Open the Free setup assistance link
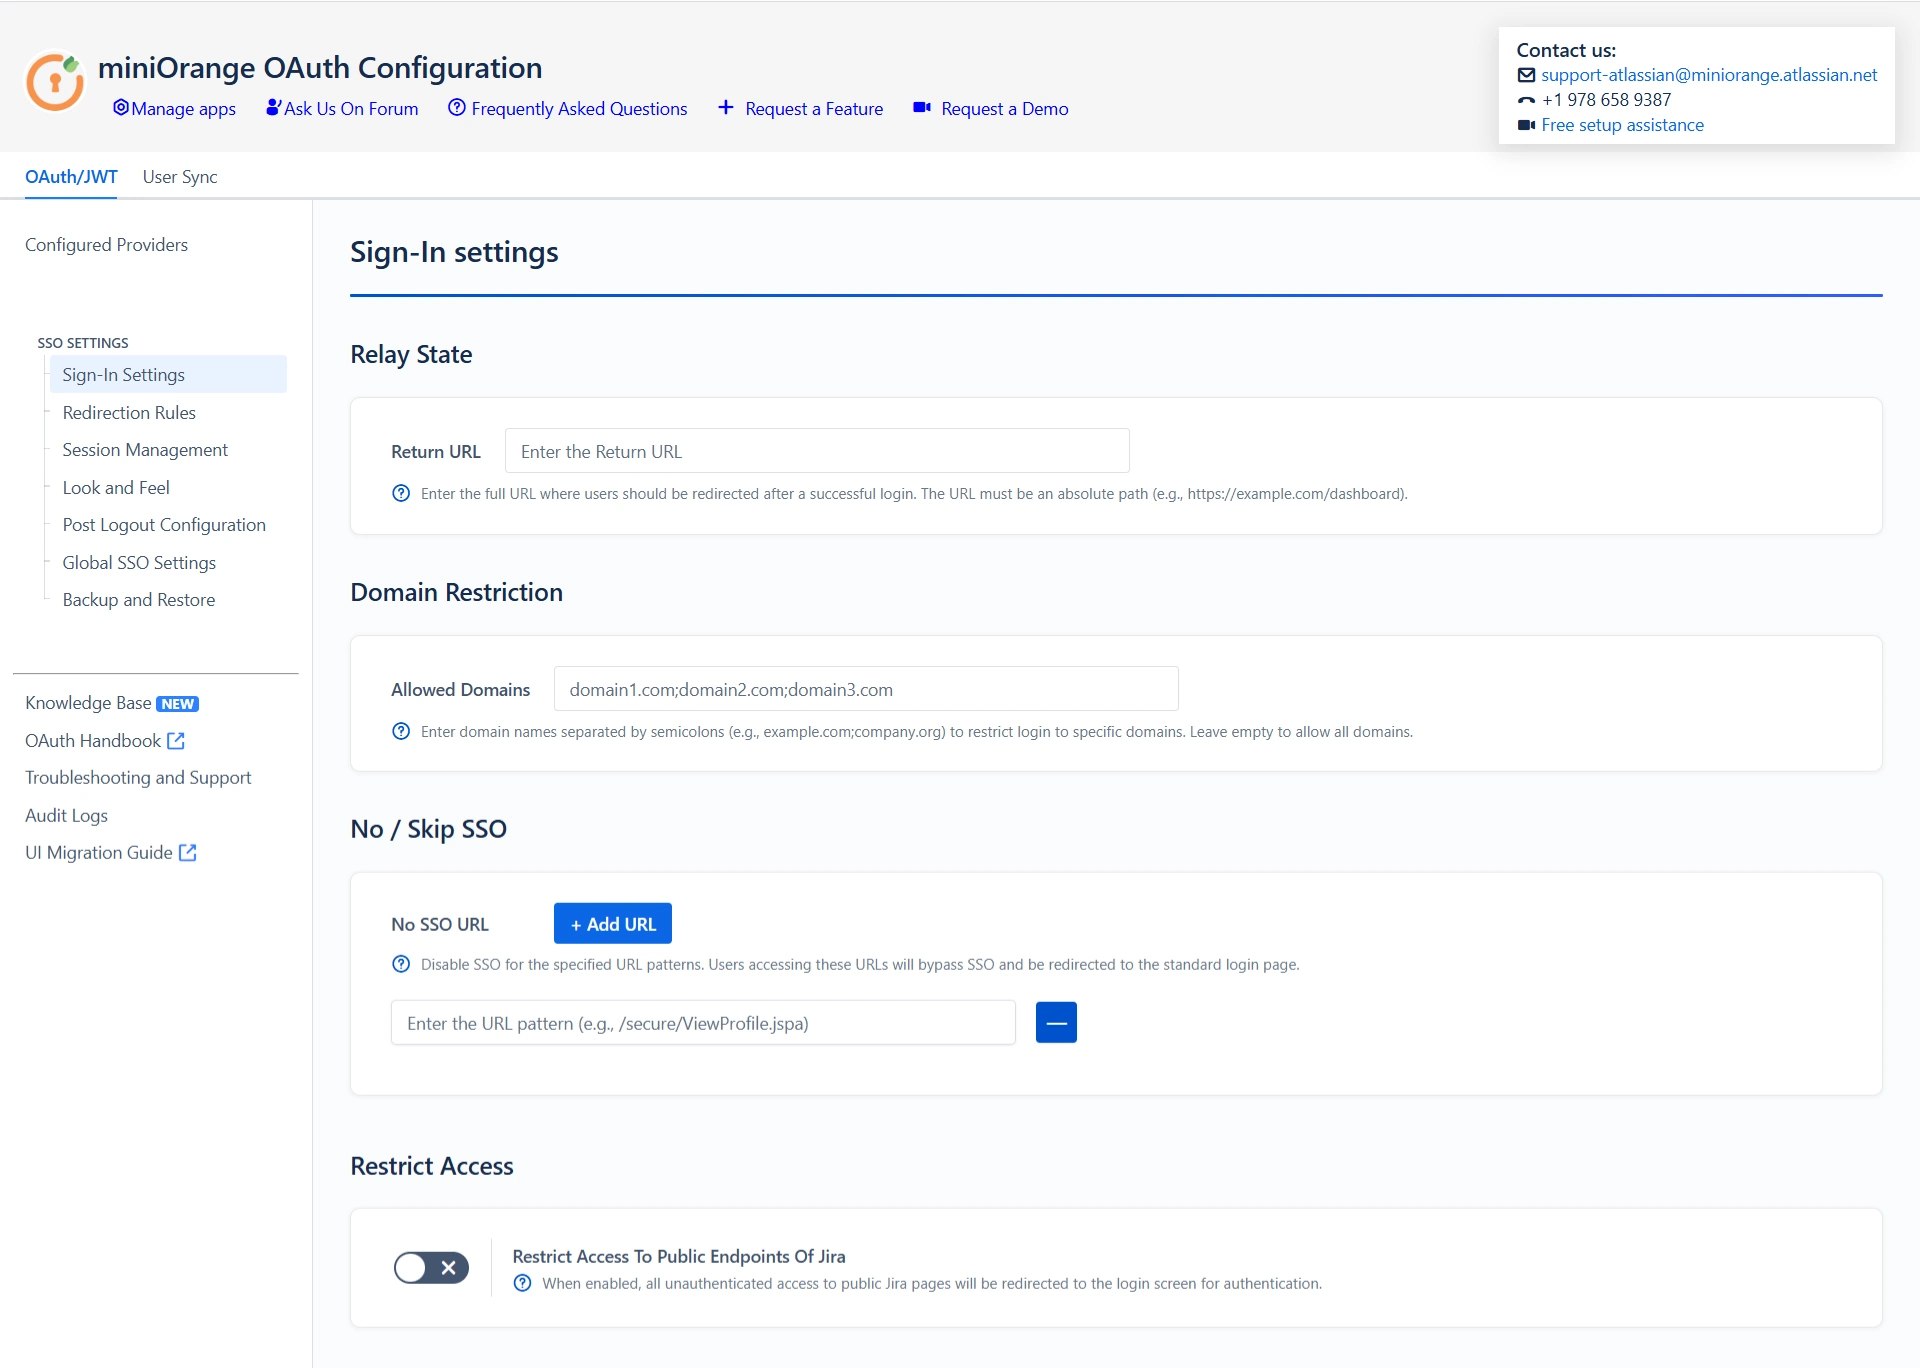Image resolution: width=1920 pixels, height=1369 pixels. [x=1622, y=125]
